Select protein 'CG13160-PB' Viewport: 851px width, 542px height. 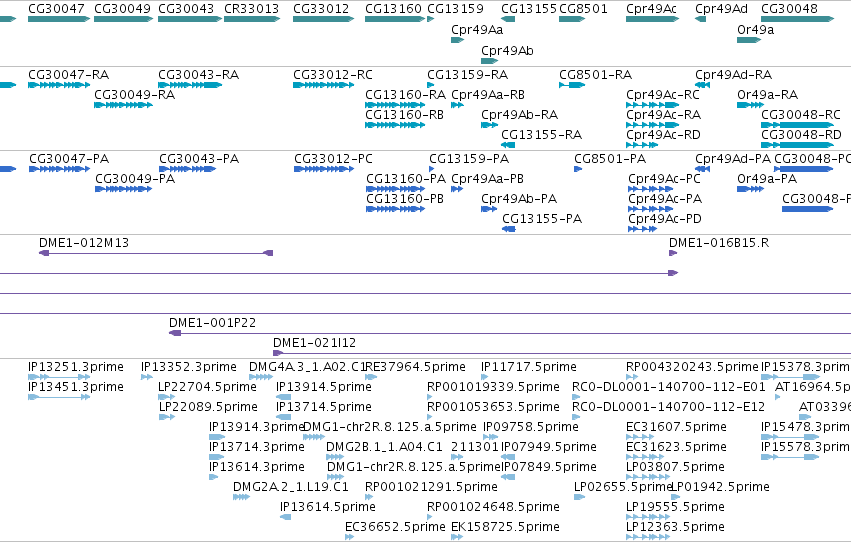[x=405, y=199]
